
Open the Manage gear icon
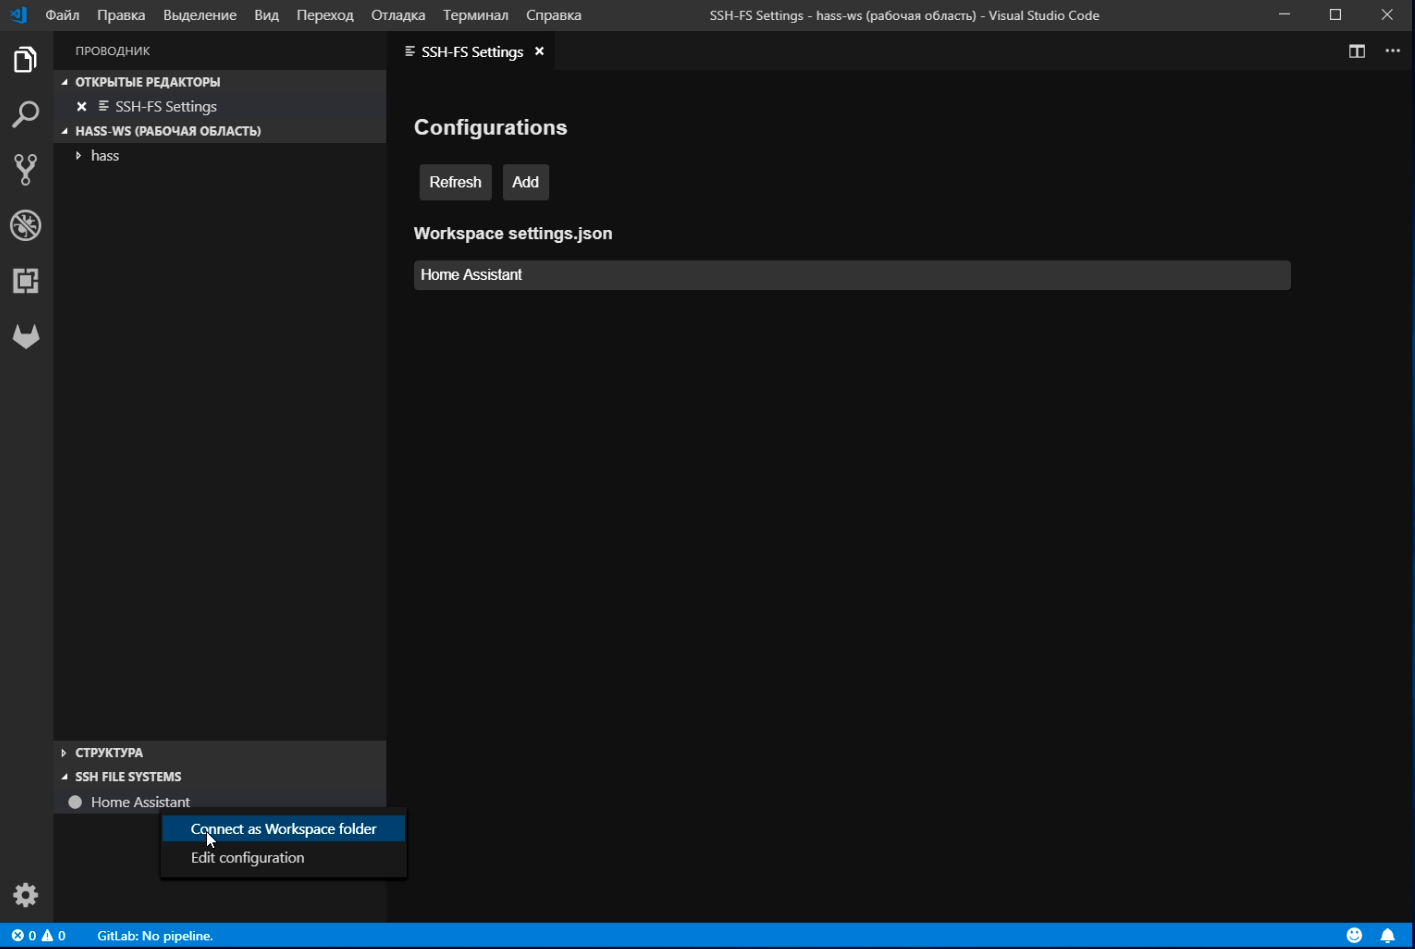click(25, 895)
